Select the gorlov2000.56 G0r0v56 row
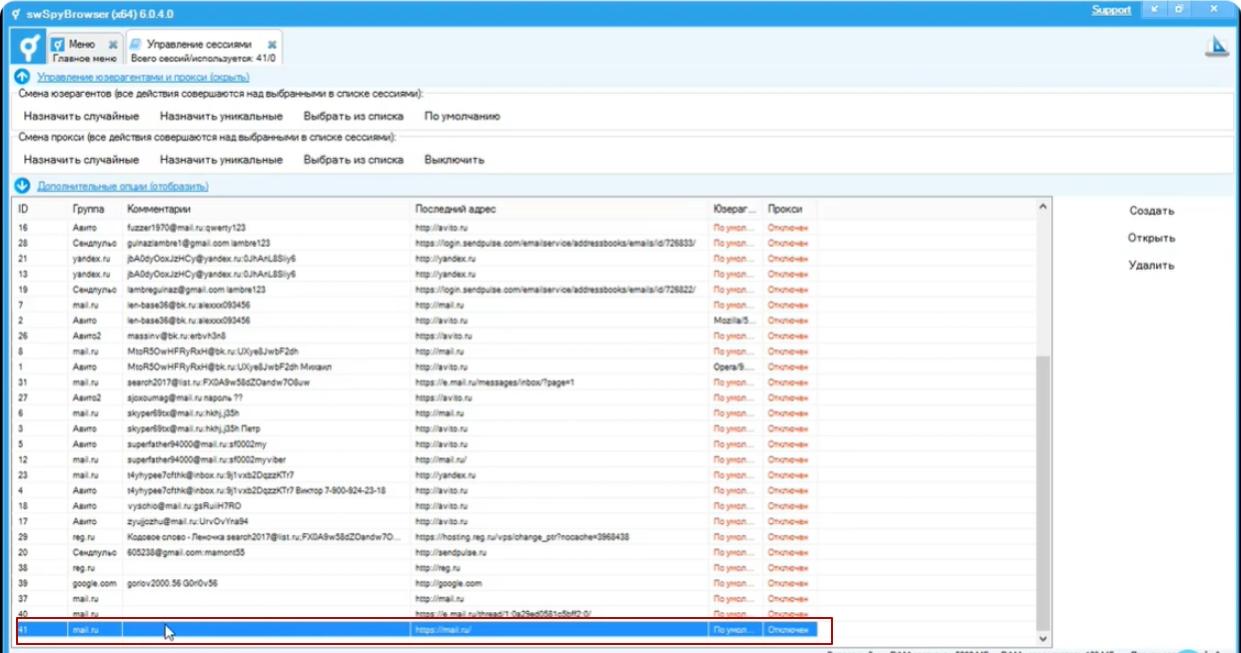 tap(417, 583)
